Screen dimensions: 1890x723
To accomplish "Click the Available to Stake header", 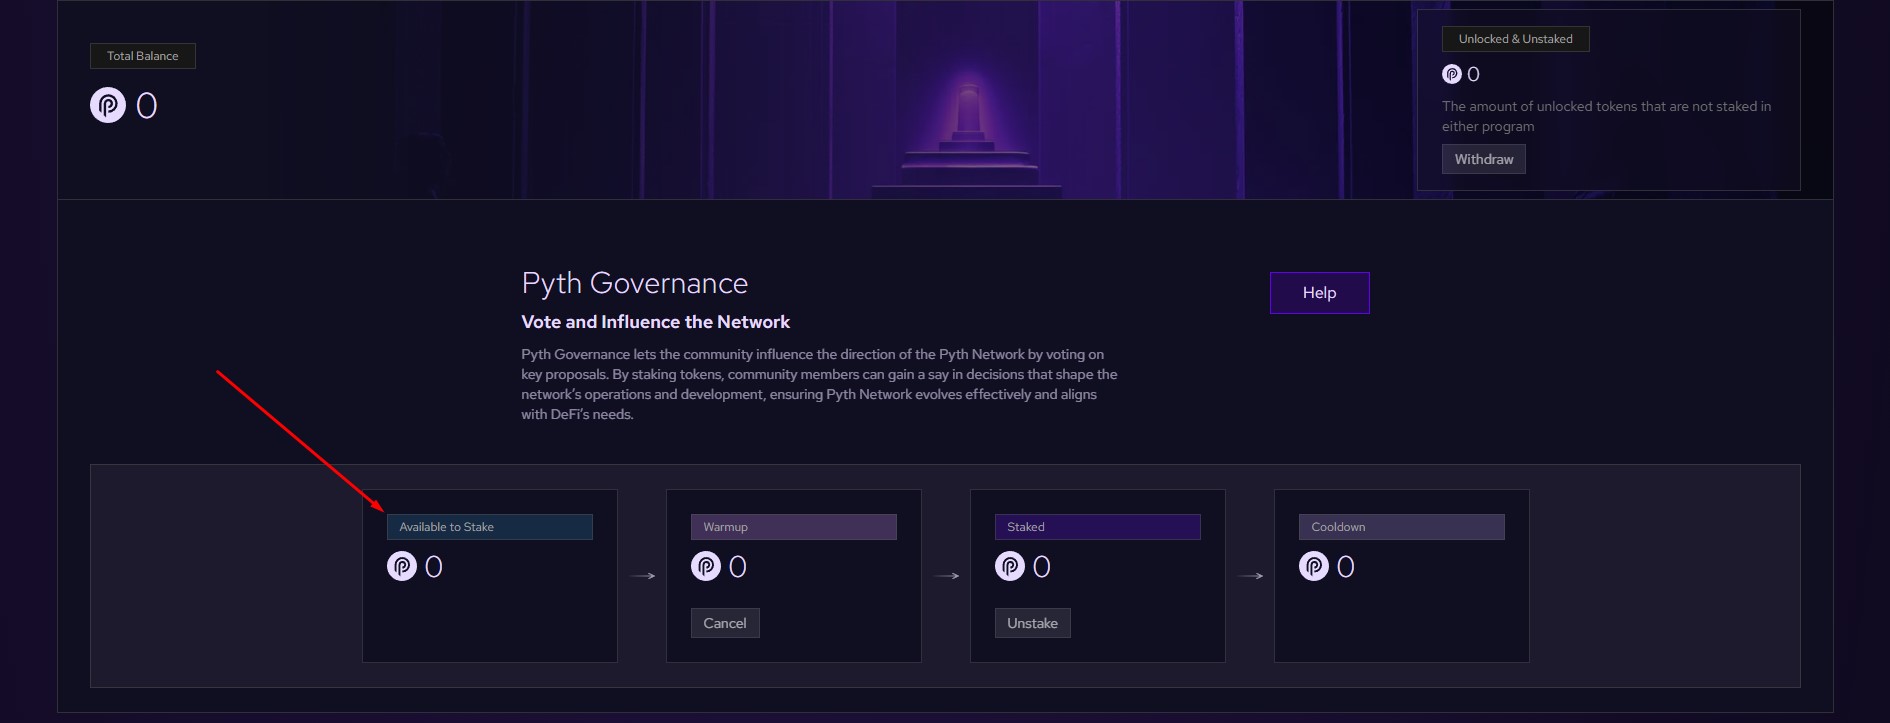I will [x=489, y=527].
